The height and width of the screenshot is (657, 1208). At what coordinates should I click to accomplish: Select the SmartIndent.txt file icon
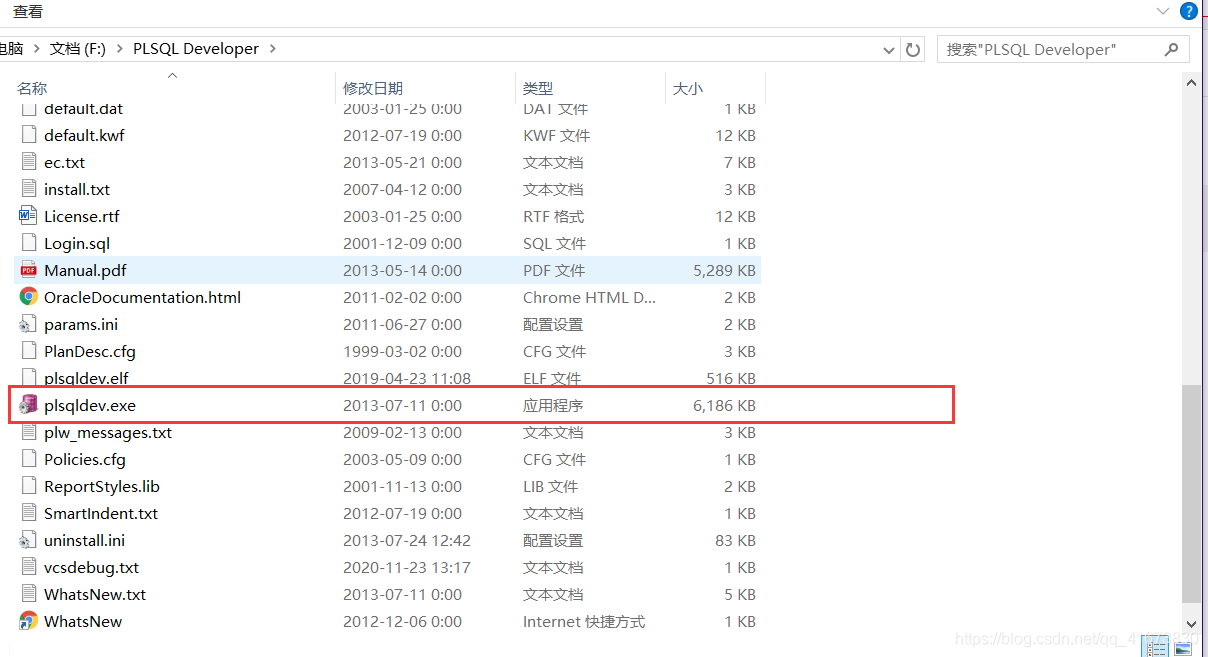28,513
